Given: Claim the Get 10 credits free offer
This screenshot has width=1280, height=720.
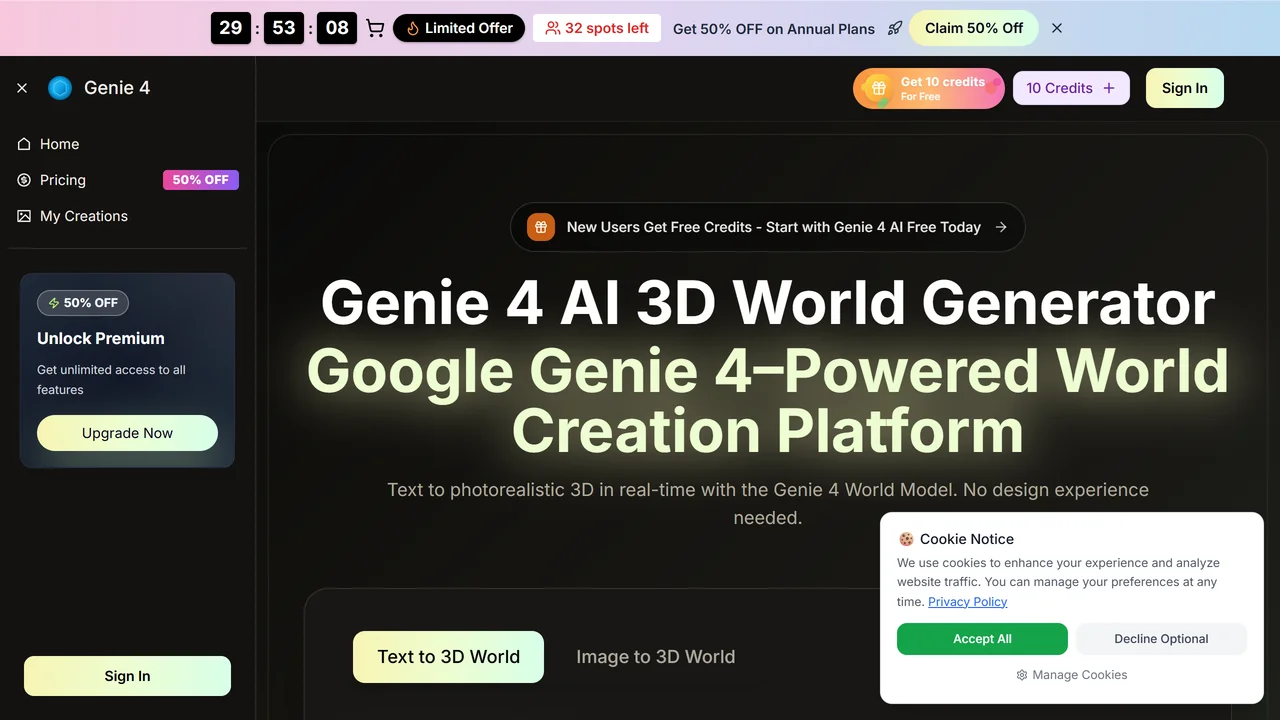Looking at the screenshot, I should pyautogui.click(x=929, y=88).
